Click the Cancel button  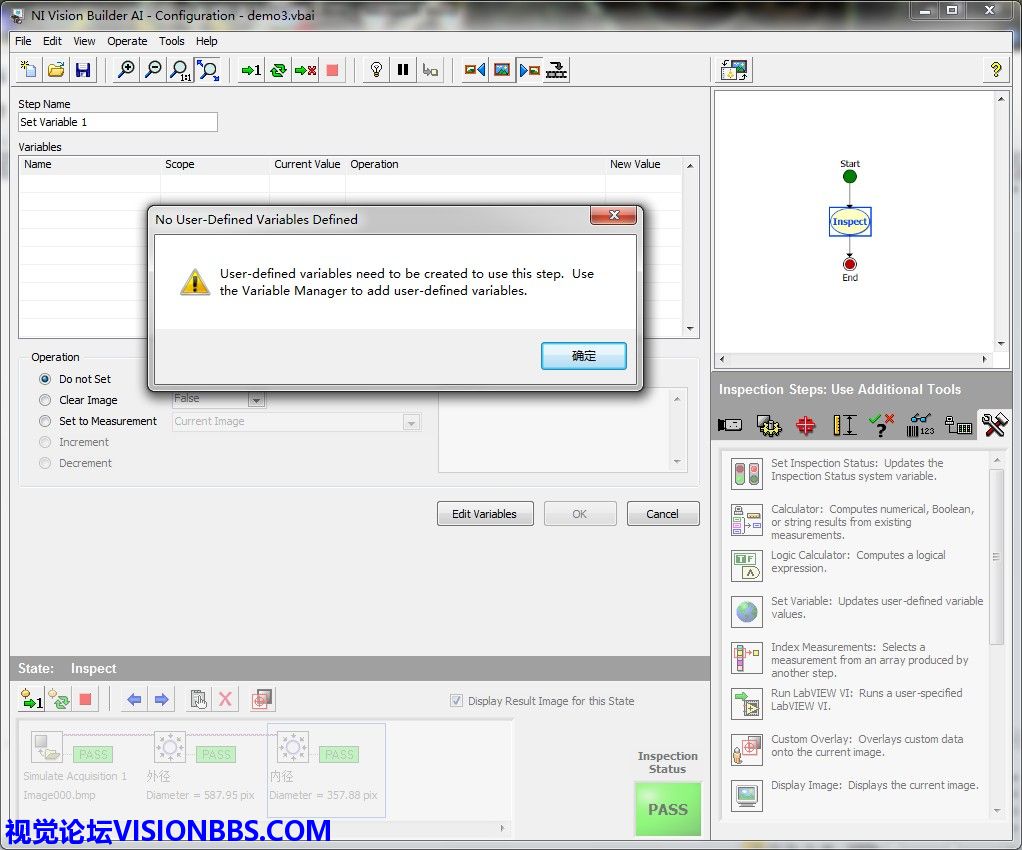663,514
